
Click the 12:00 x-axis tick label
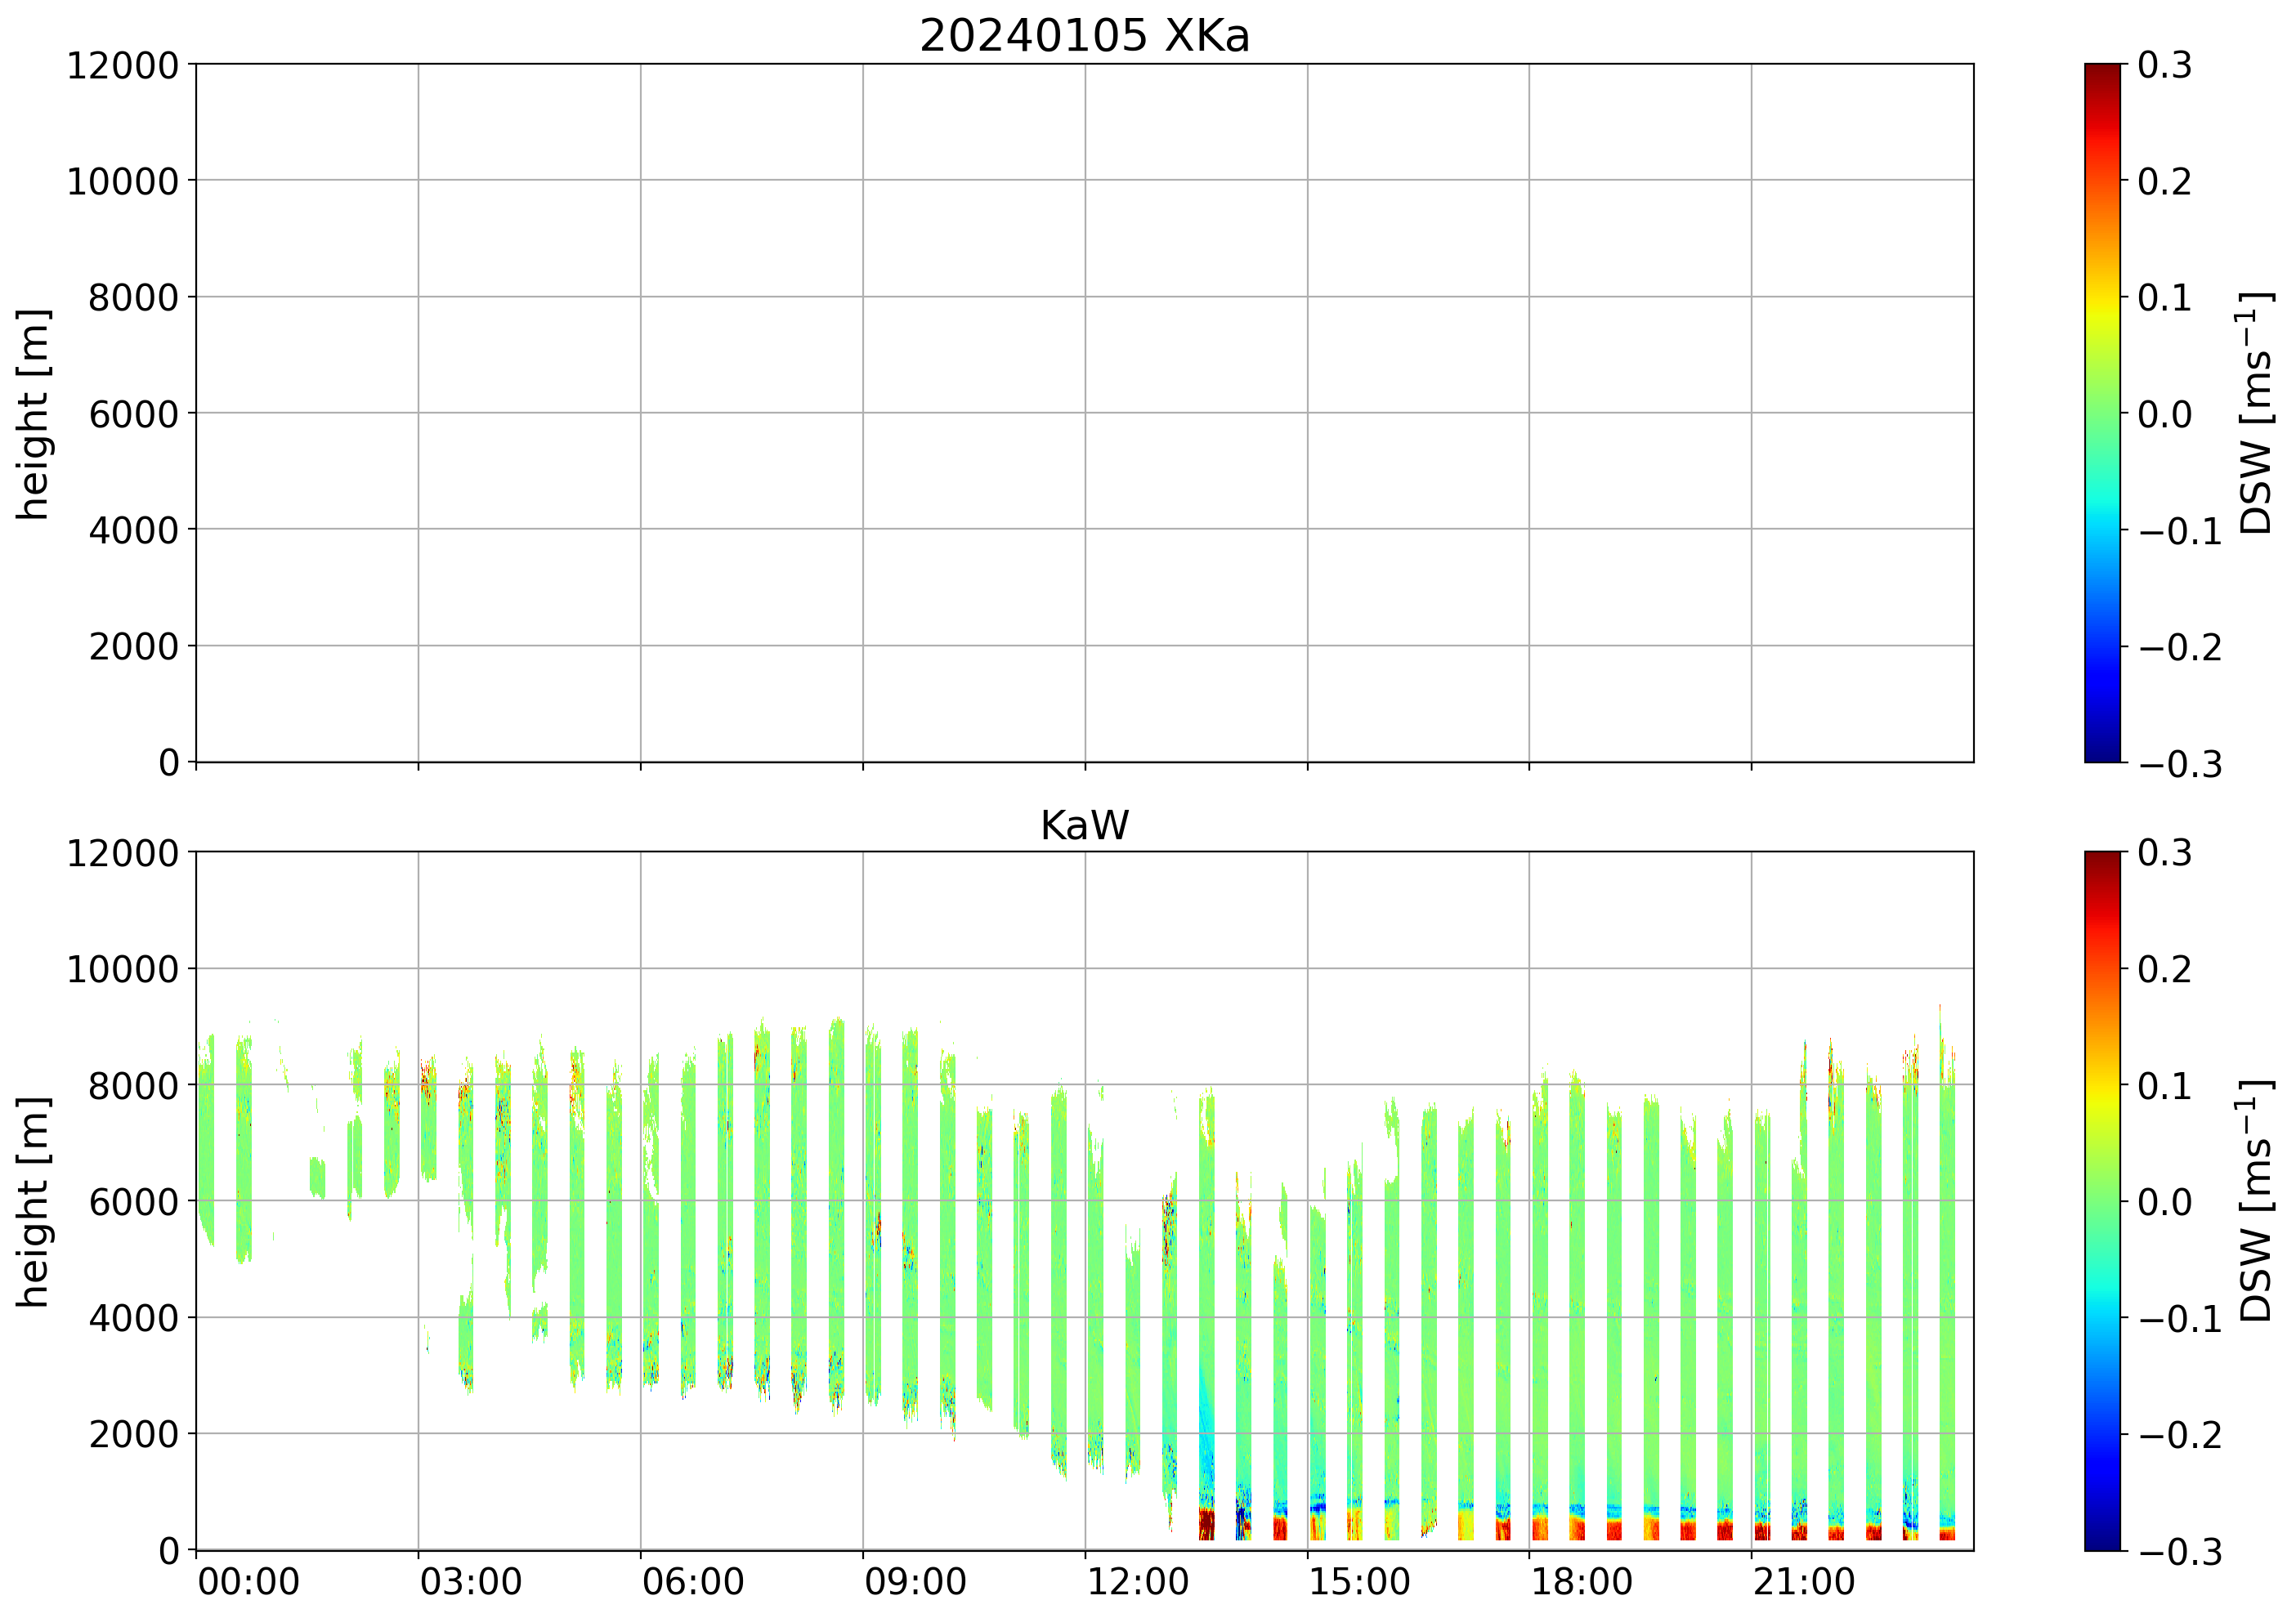pyautogui.click(x=1137, y=1583)
